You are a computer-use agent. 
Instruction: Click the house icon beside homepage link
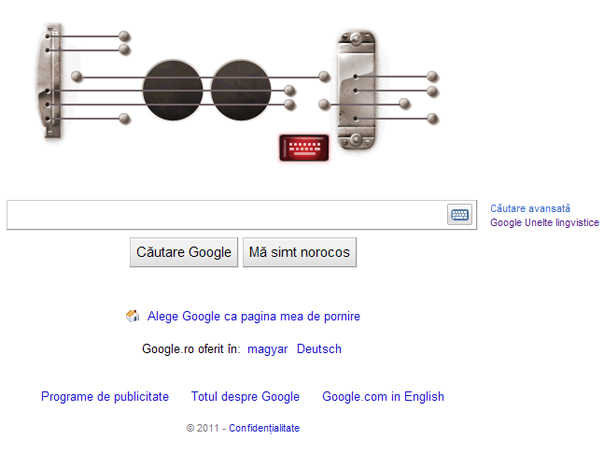tap(133, 316)
